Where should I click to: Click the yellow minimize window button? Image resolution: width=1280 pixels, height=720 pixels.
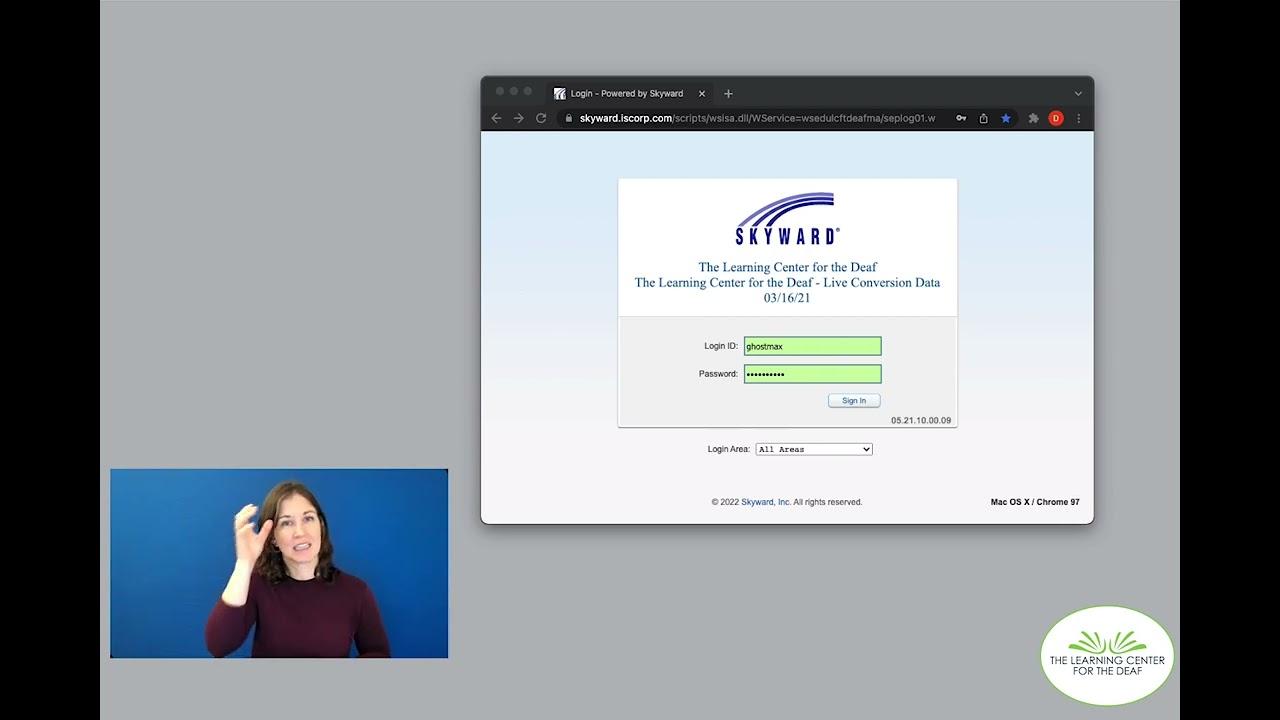pos(514,91)
